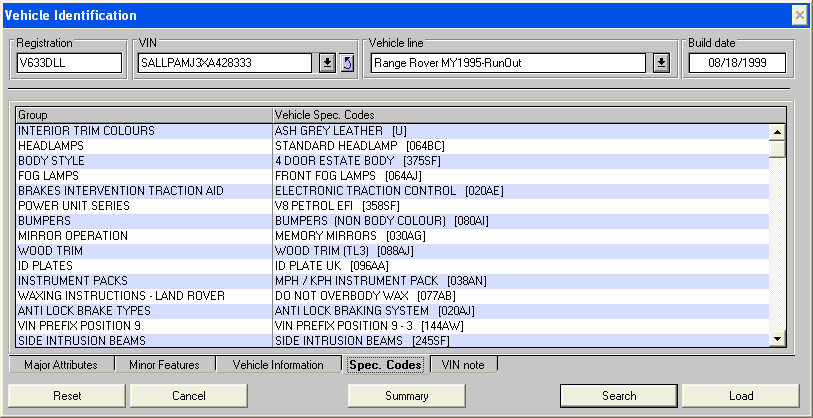813x418 pixels.
Task: Select the INTERIOR TRIM COLOURS row
Action: click(393, 131)
